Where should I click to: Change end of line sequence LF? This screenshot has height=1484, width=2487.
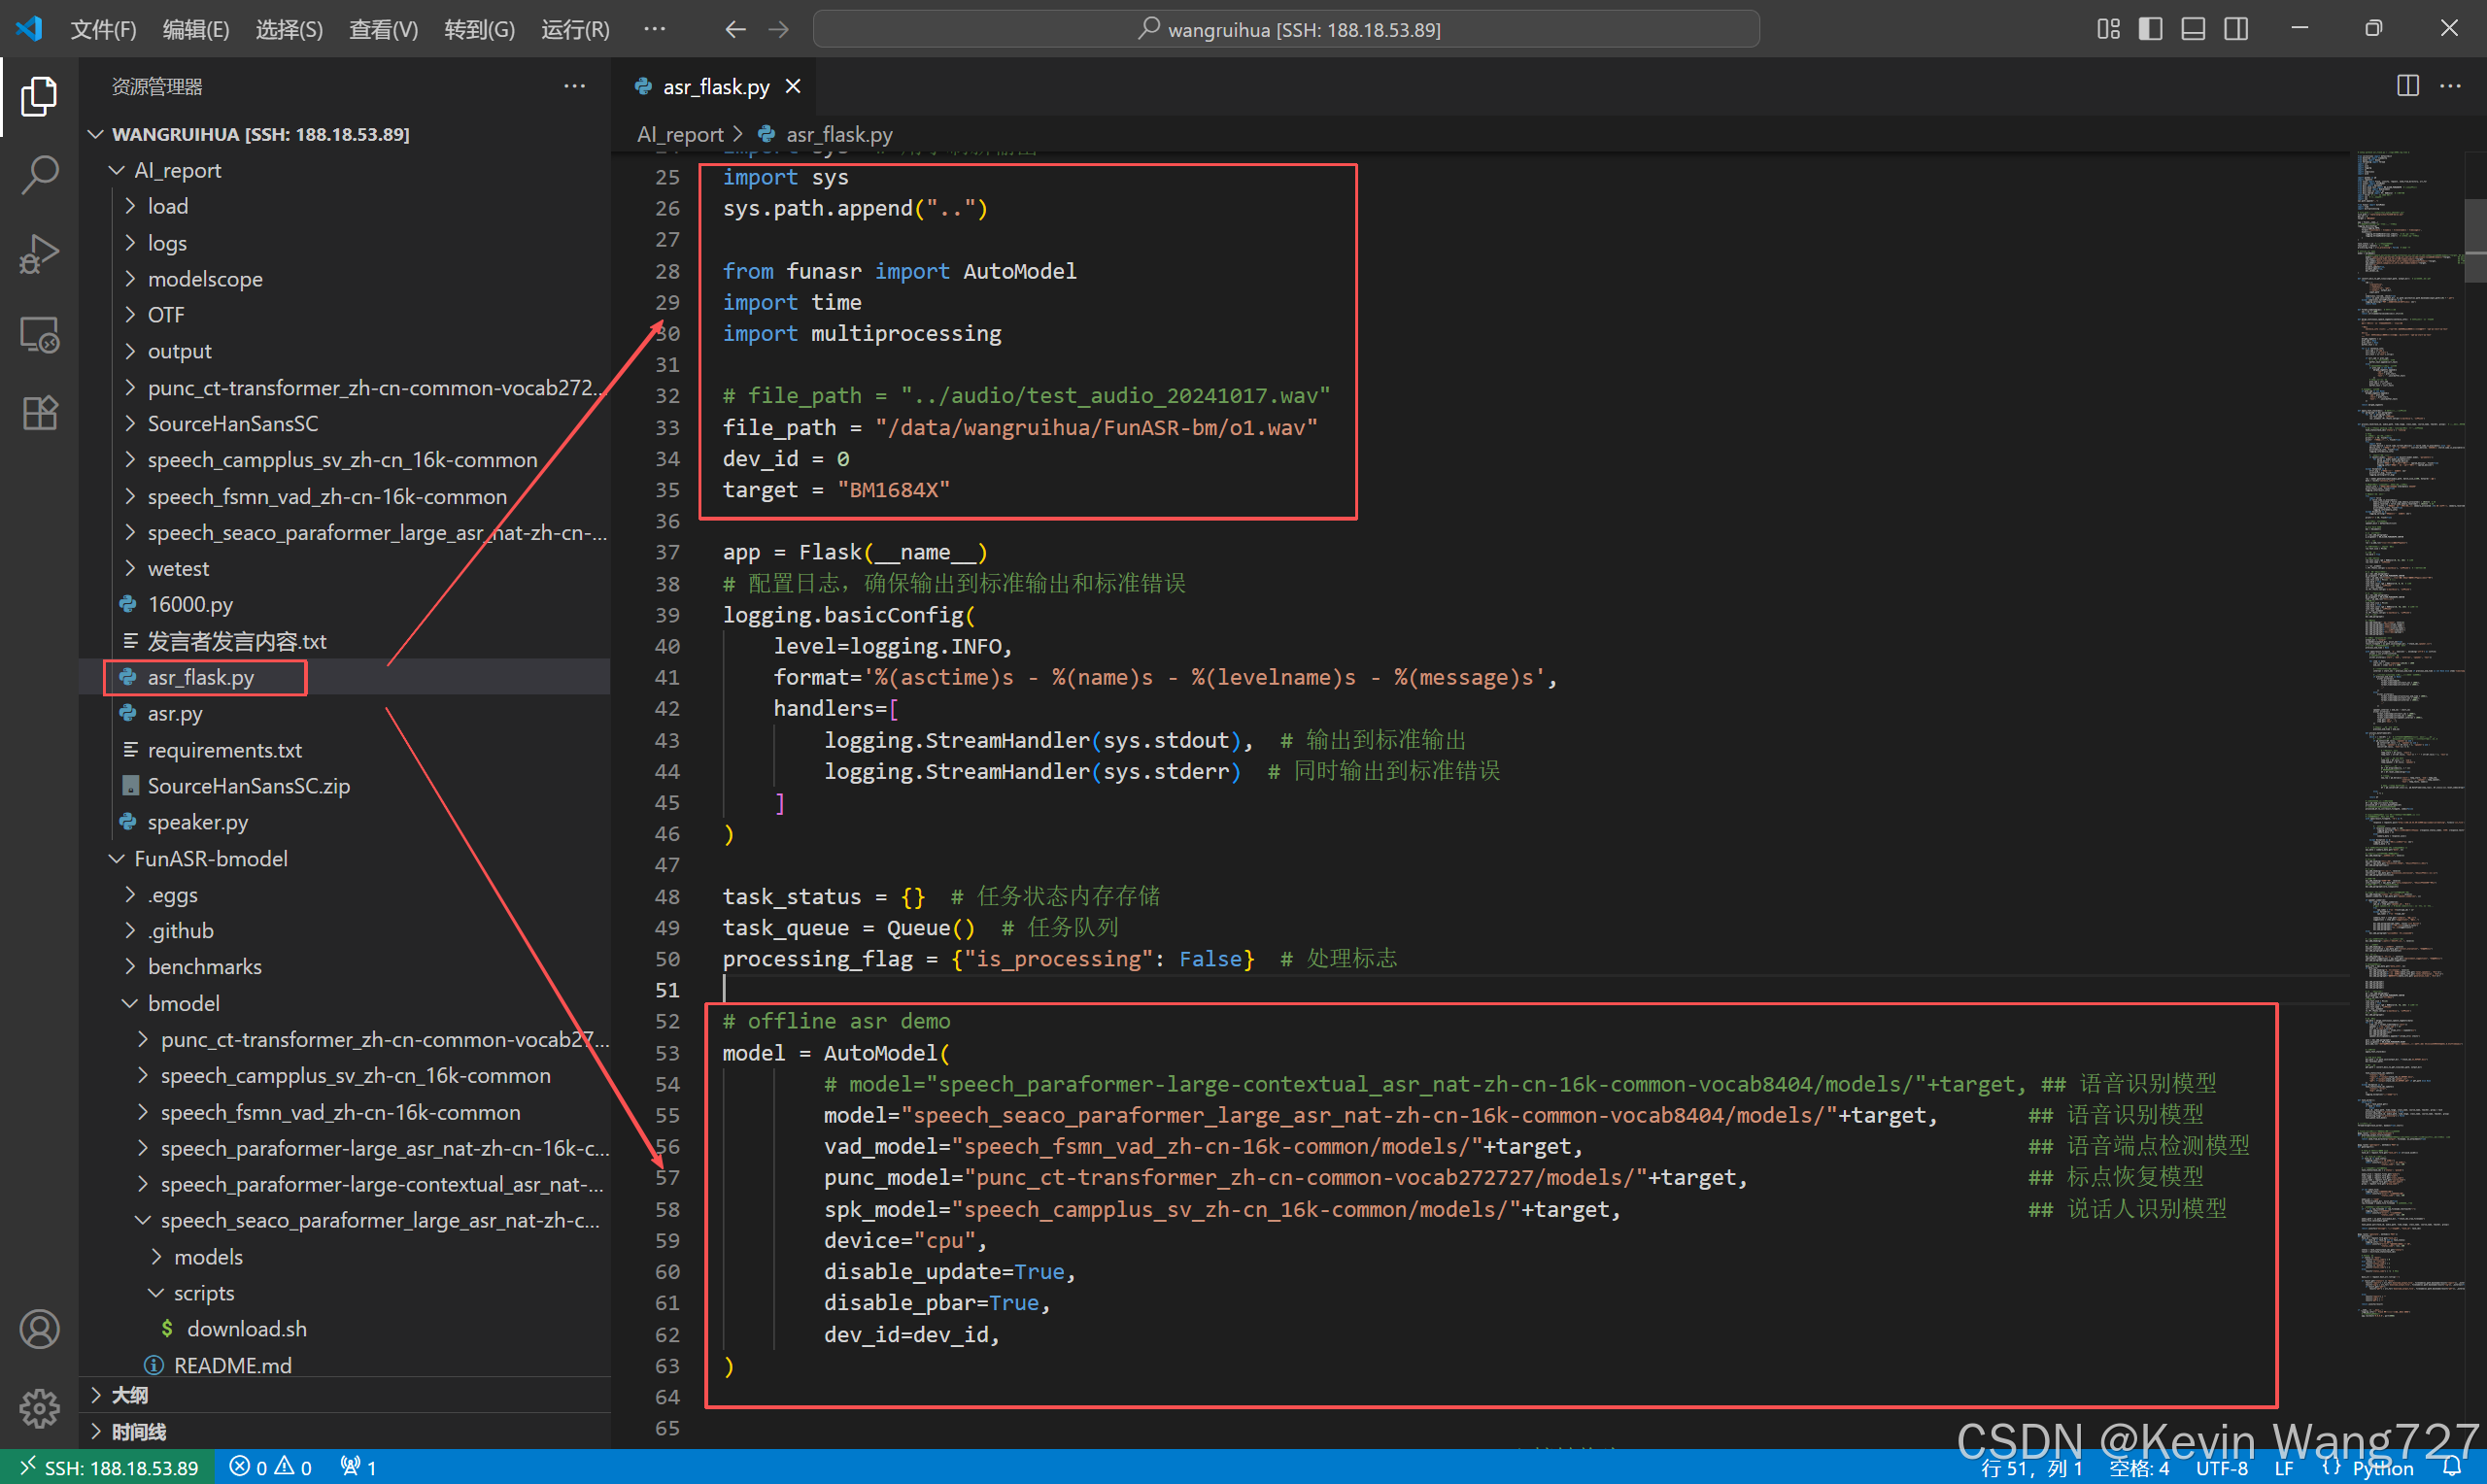2284,1468
